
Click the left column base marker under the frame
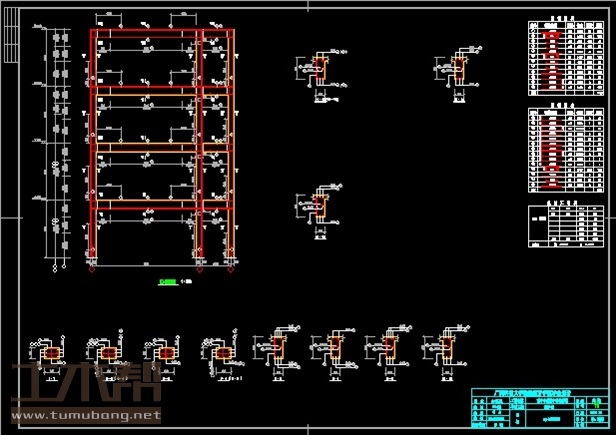[93, 268]
